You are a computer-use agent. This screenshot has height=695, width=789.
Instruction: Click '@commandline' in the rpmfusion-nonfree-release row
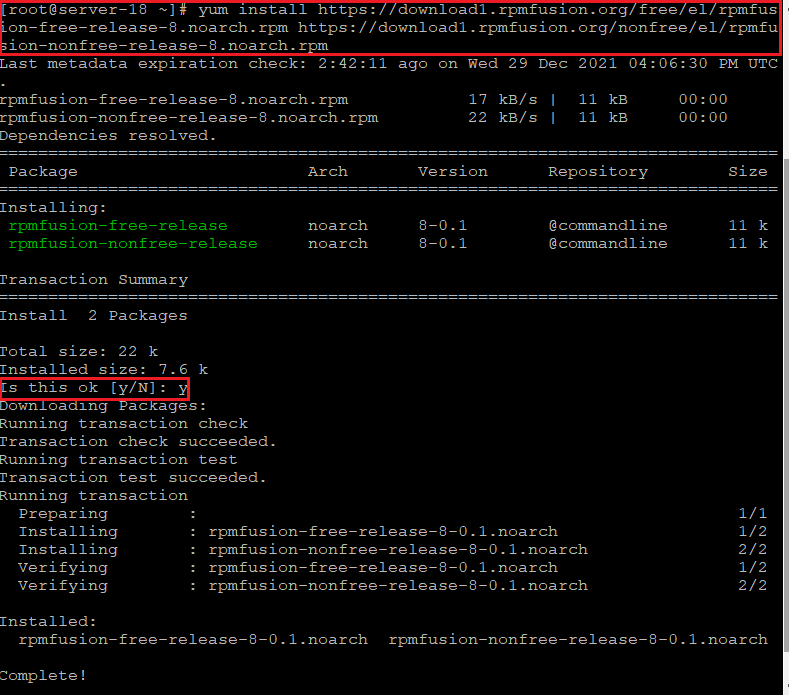tap(608, 244)
